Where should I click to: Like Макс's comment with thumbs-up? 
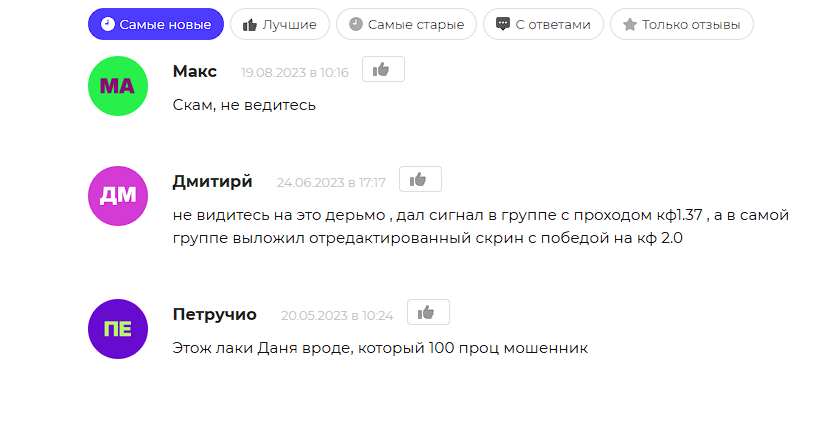pyautogui.click(x=383, y=69)
